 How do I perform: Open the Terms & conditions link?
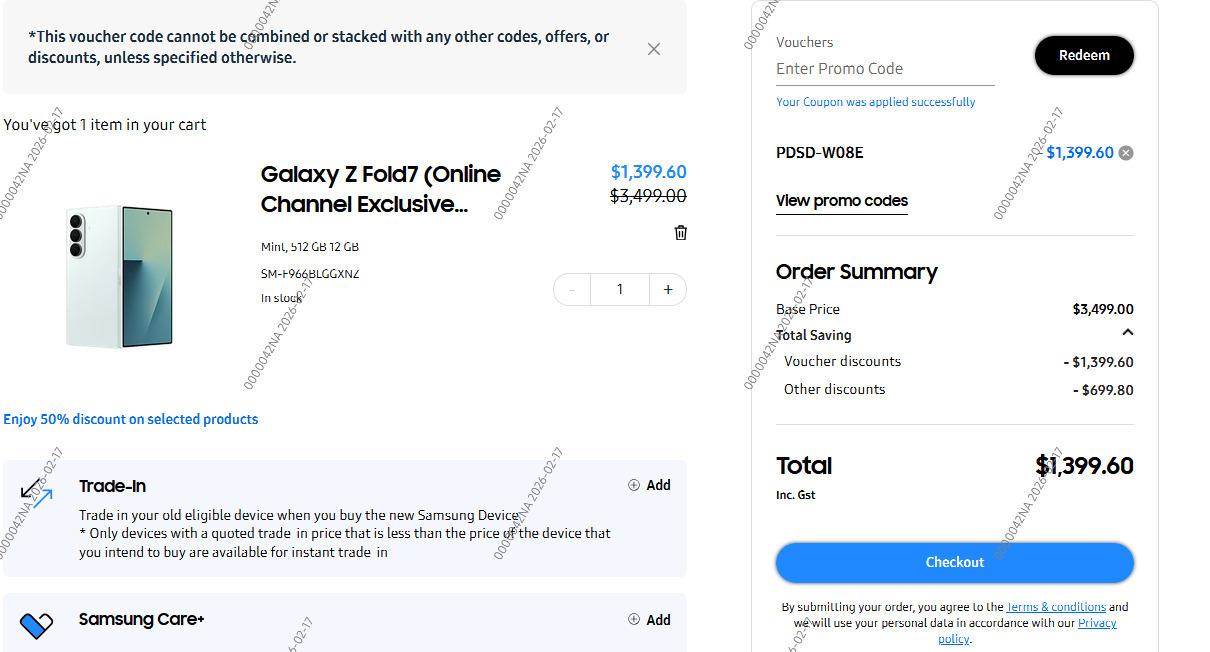1055,607
